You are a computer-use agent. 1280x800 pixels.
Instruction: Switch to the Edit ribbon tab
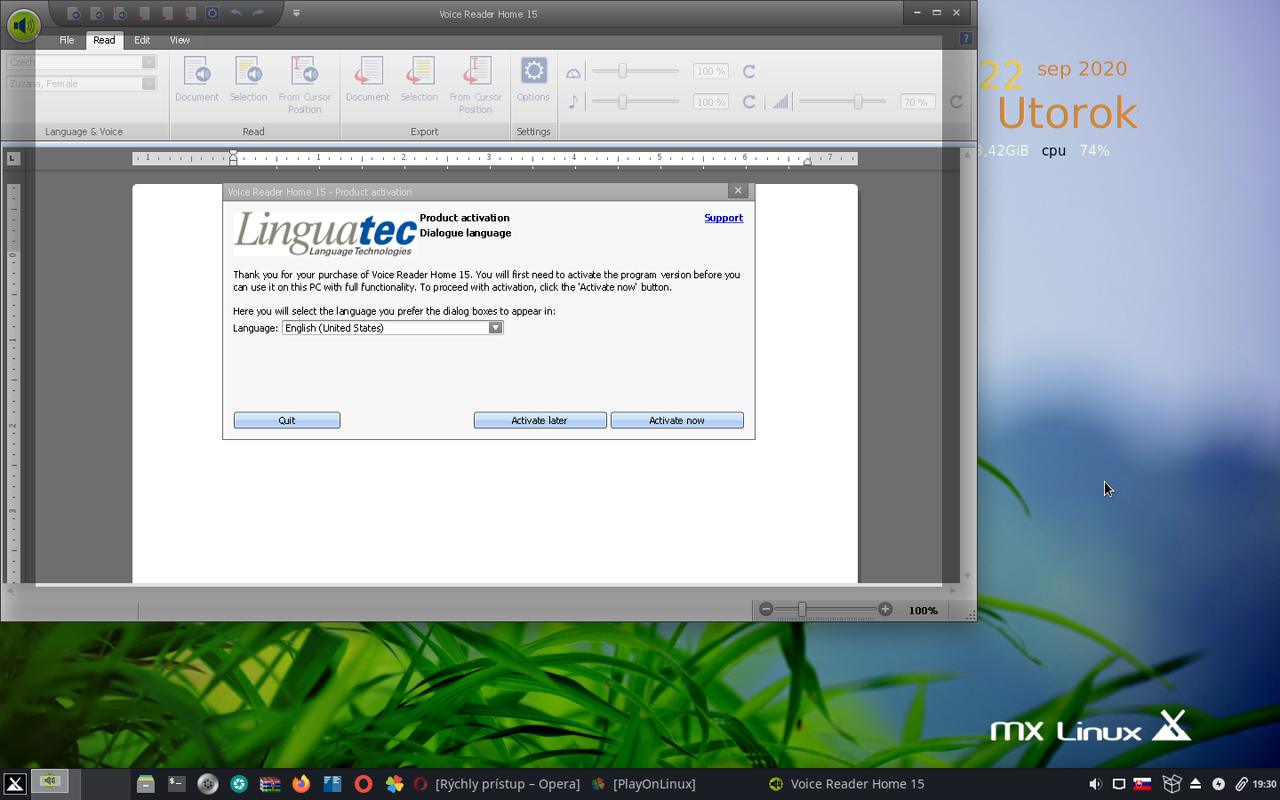click(x=142, y=40)
